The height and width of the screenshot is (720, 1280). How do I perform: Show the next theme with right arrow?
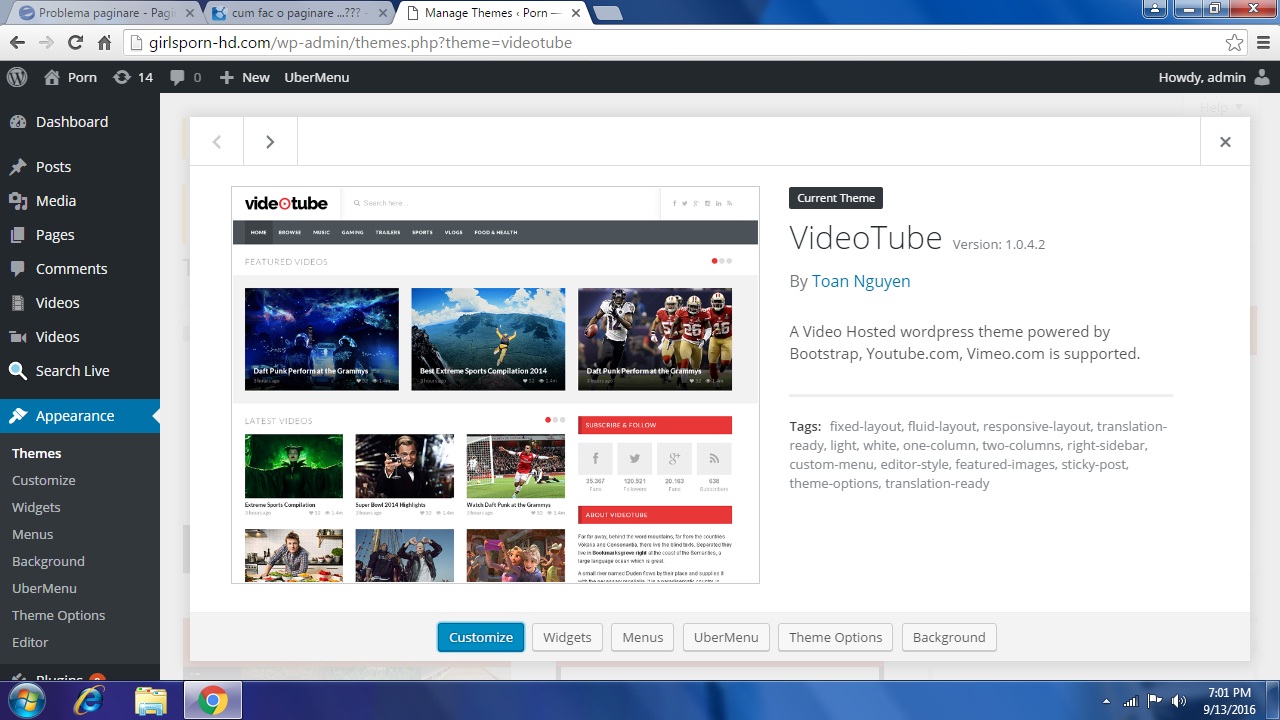(270, 142)
